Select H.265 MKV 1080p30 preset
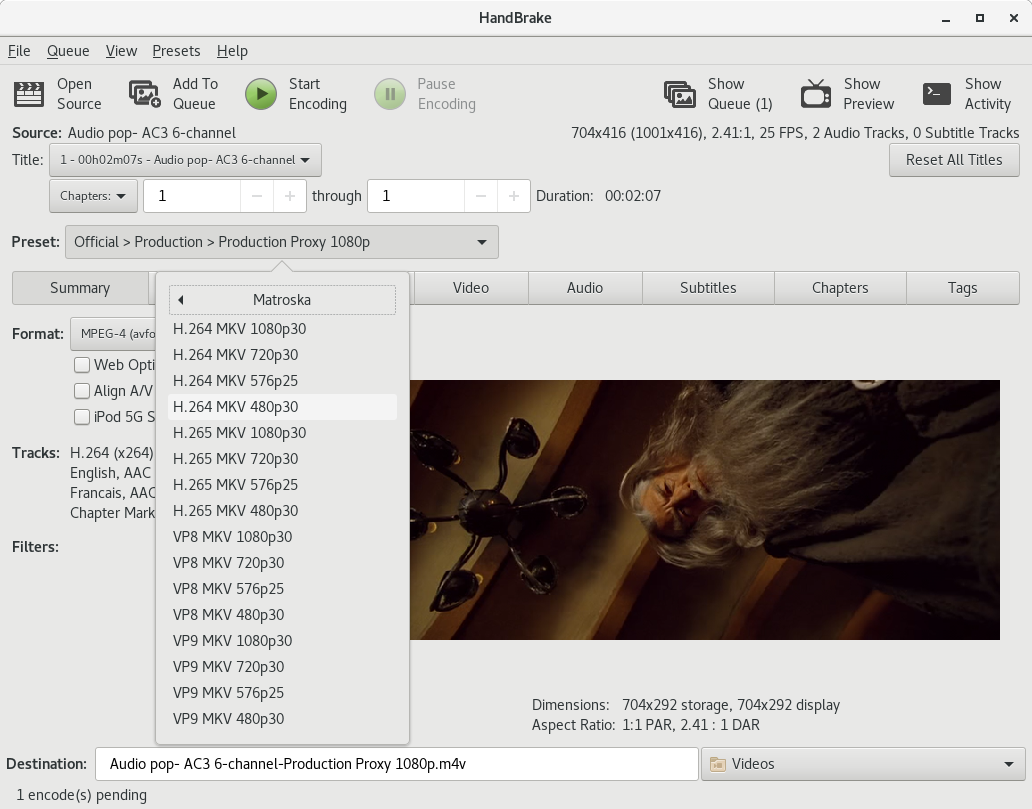The height and width of the screenshot is (809, 1032). (x=282, y=432)
